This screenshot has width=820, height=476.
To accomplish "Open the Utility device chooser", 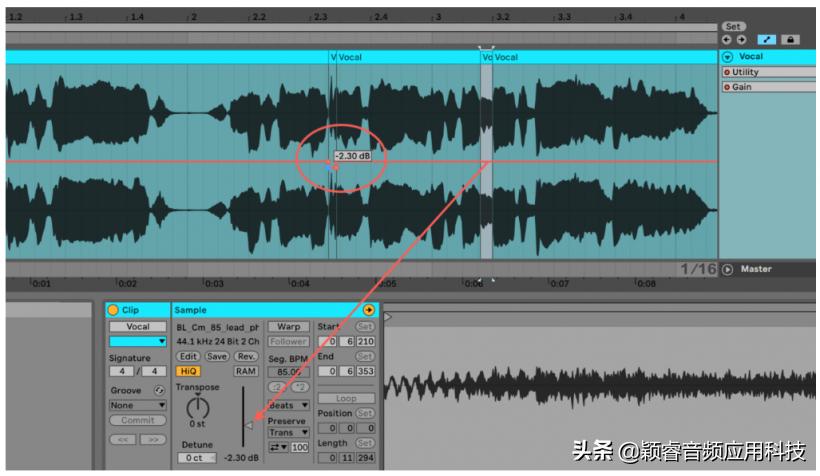I will click(x=768, y=72).
